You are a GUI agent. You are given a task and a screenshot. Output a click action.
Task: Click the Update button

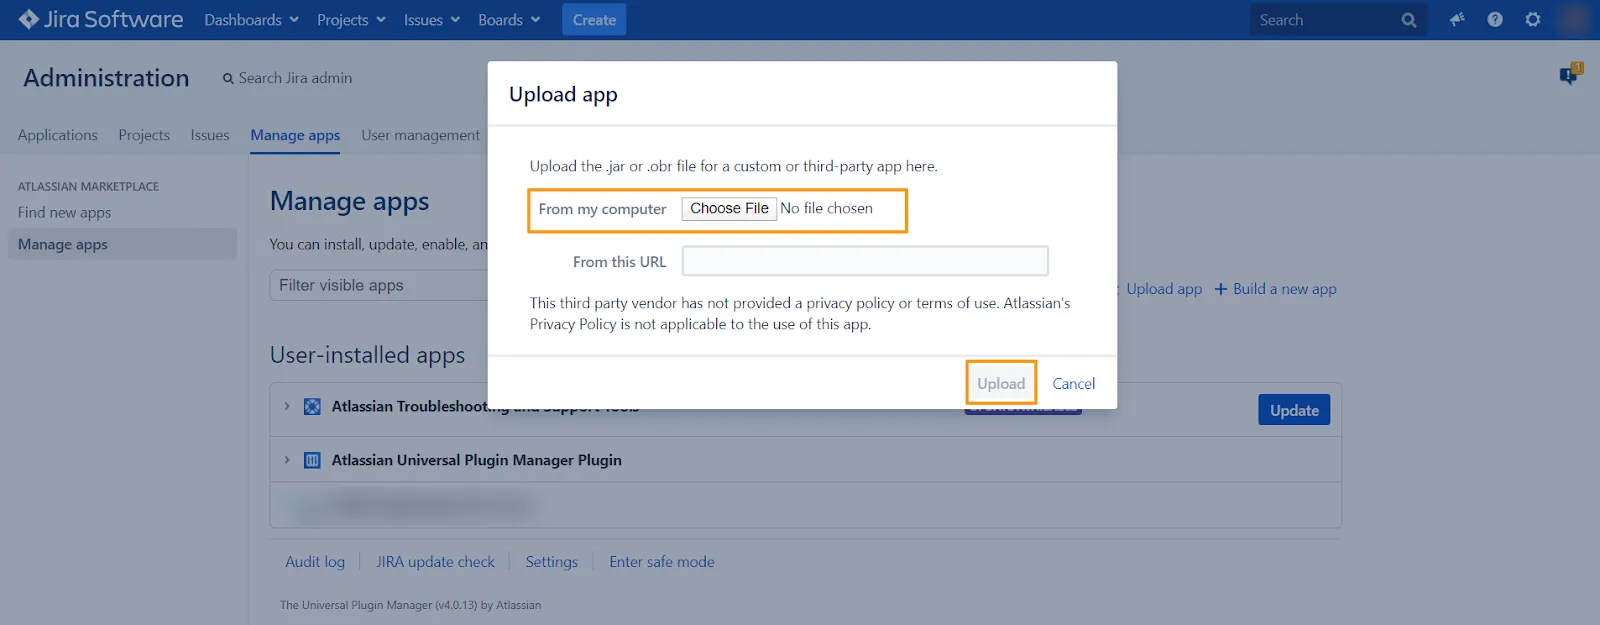pyautogui.click(x=1294, y=410)
